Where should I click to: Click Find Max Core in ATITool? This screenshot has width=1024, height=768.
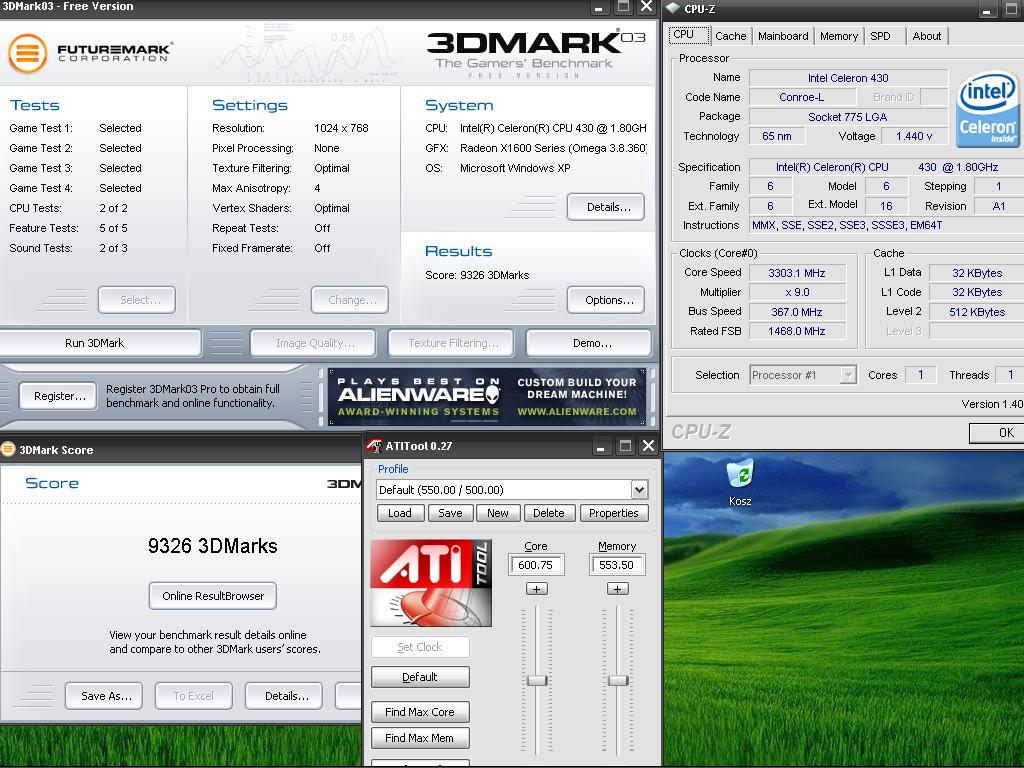pos(420,712)
